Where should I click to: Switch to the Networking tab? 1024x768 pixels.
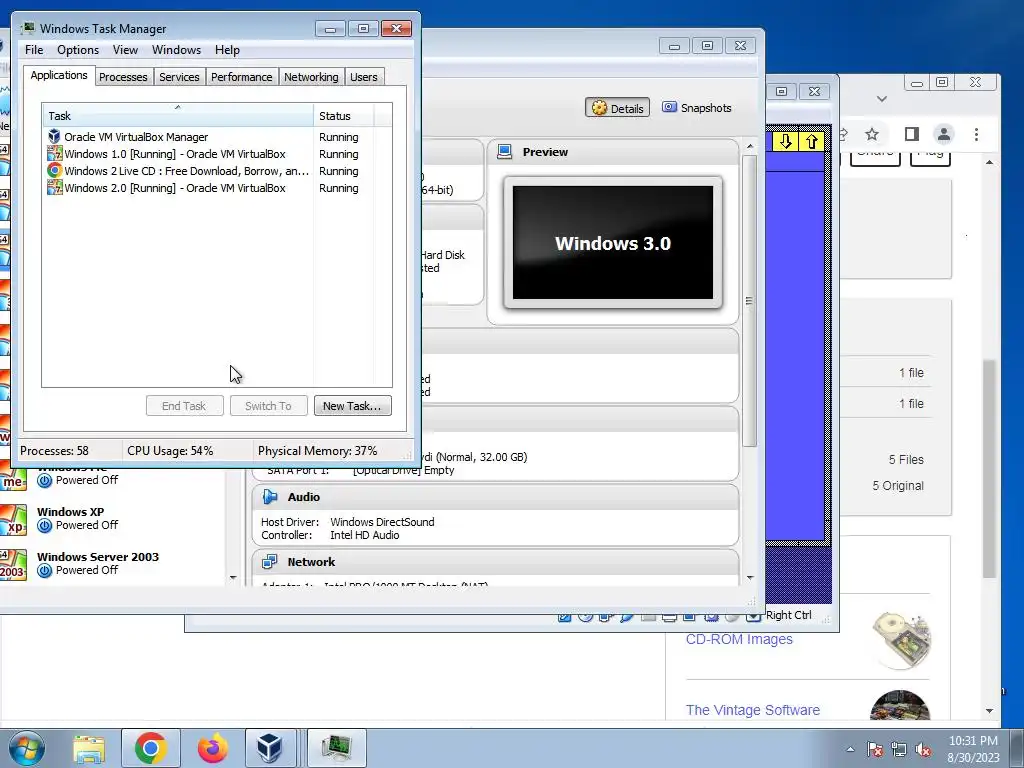click(x=311, y=77)
